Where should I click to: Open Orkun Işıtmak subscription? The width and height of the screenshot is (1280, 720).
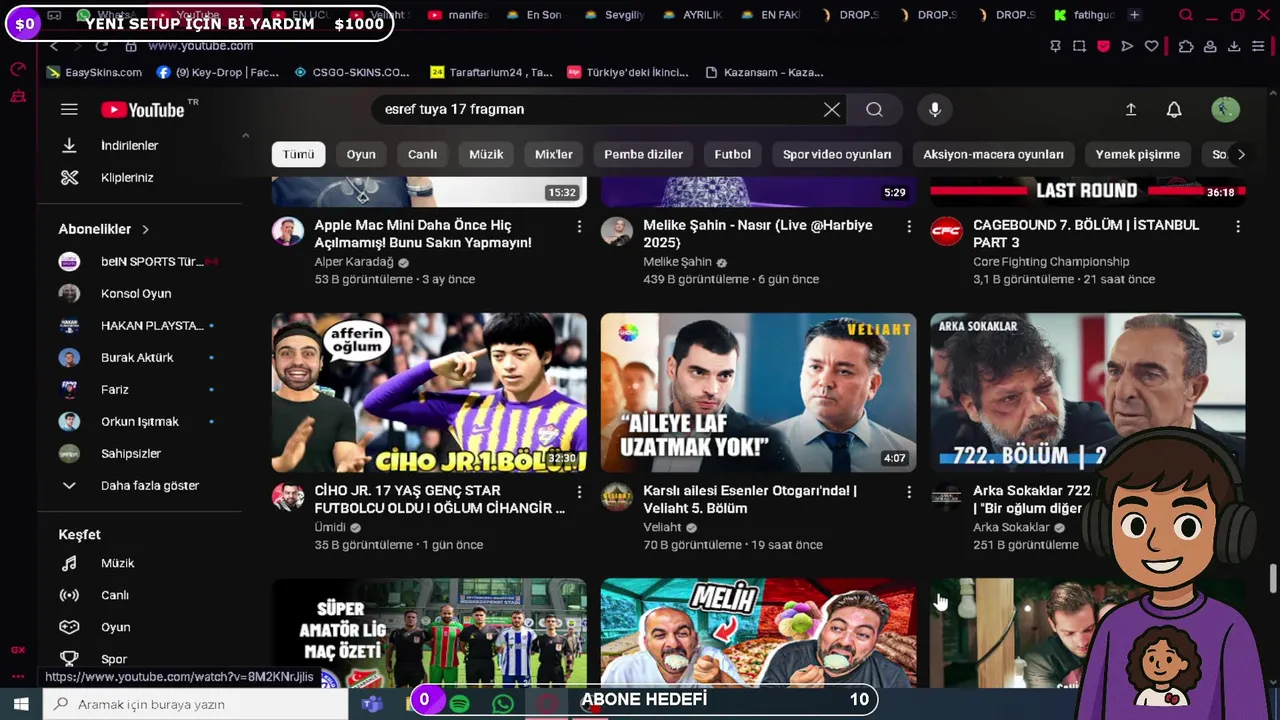[x=140, y=421]
